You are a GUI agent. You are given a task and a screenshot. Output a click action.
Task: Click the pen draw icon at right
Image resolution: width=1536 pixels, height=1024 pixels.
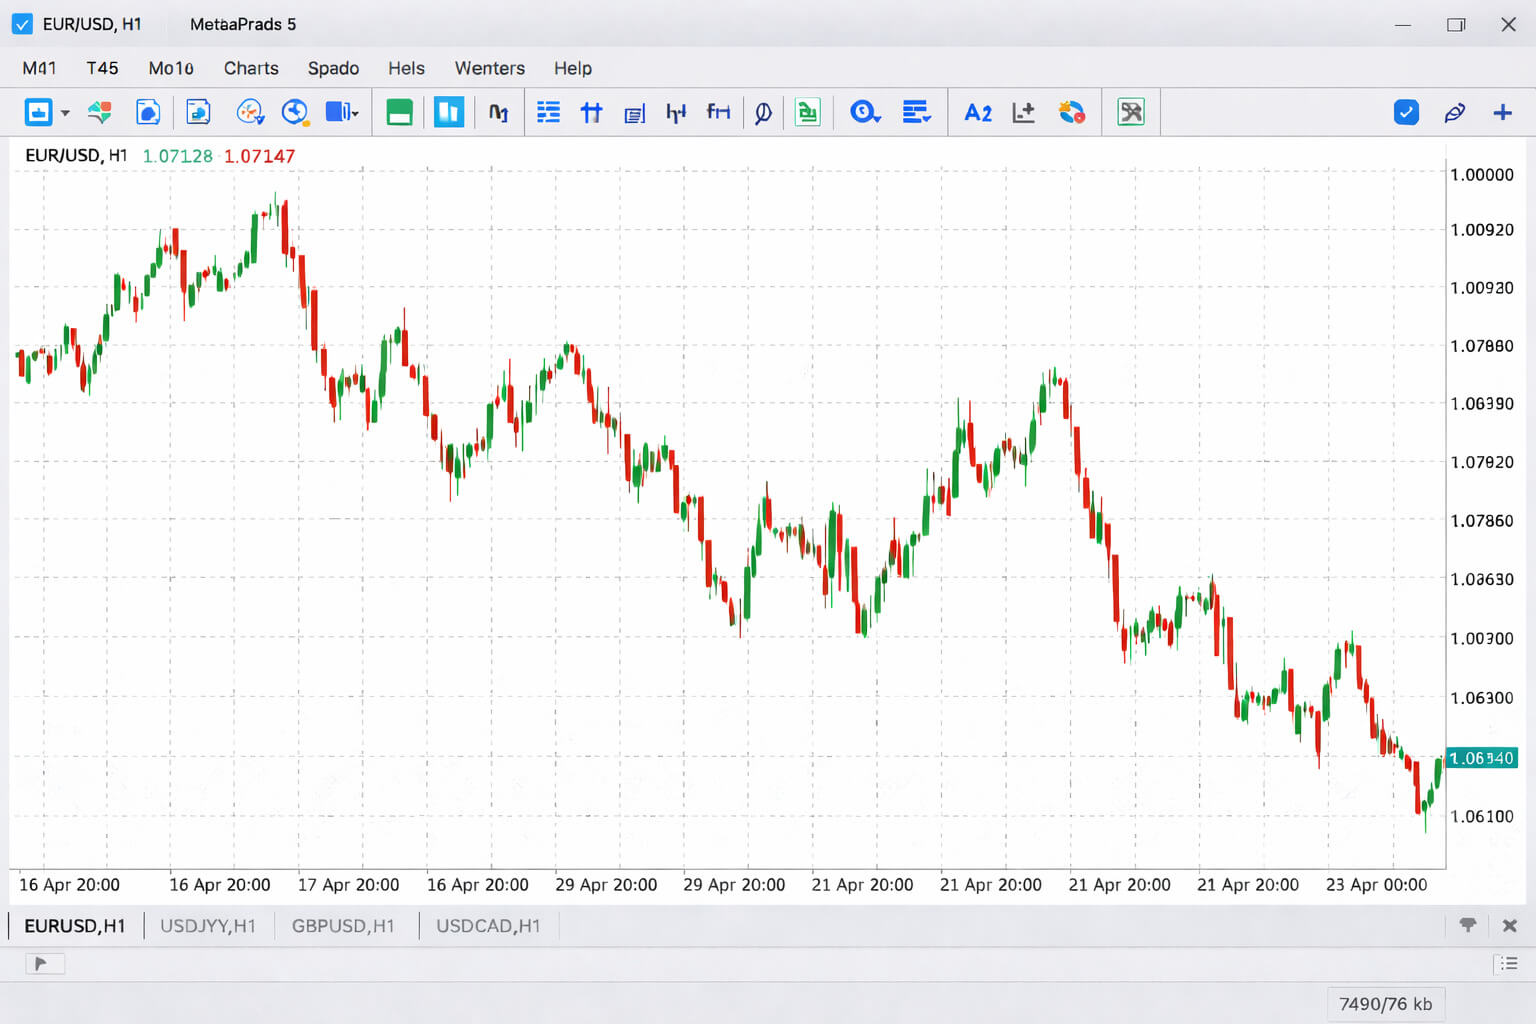tap(1454, 113)
